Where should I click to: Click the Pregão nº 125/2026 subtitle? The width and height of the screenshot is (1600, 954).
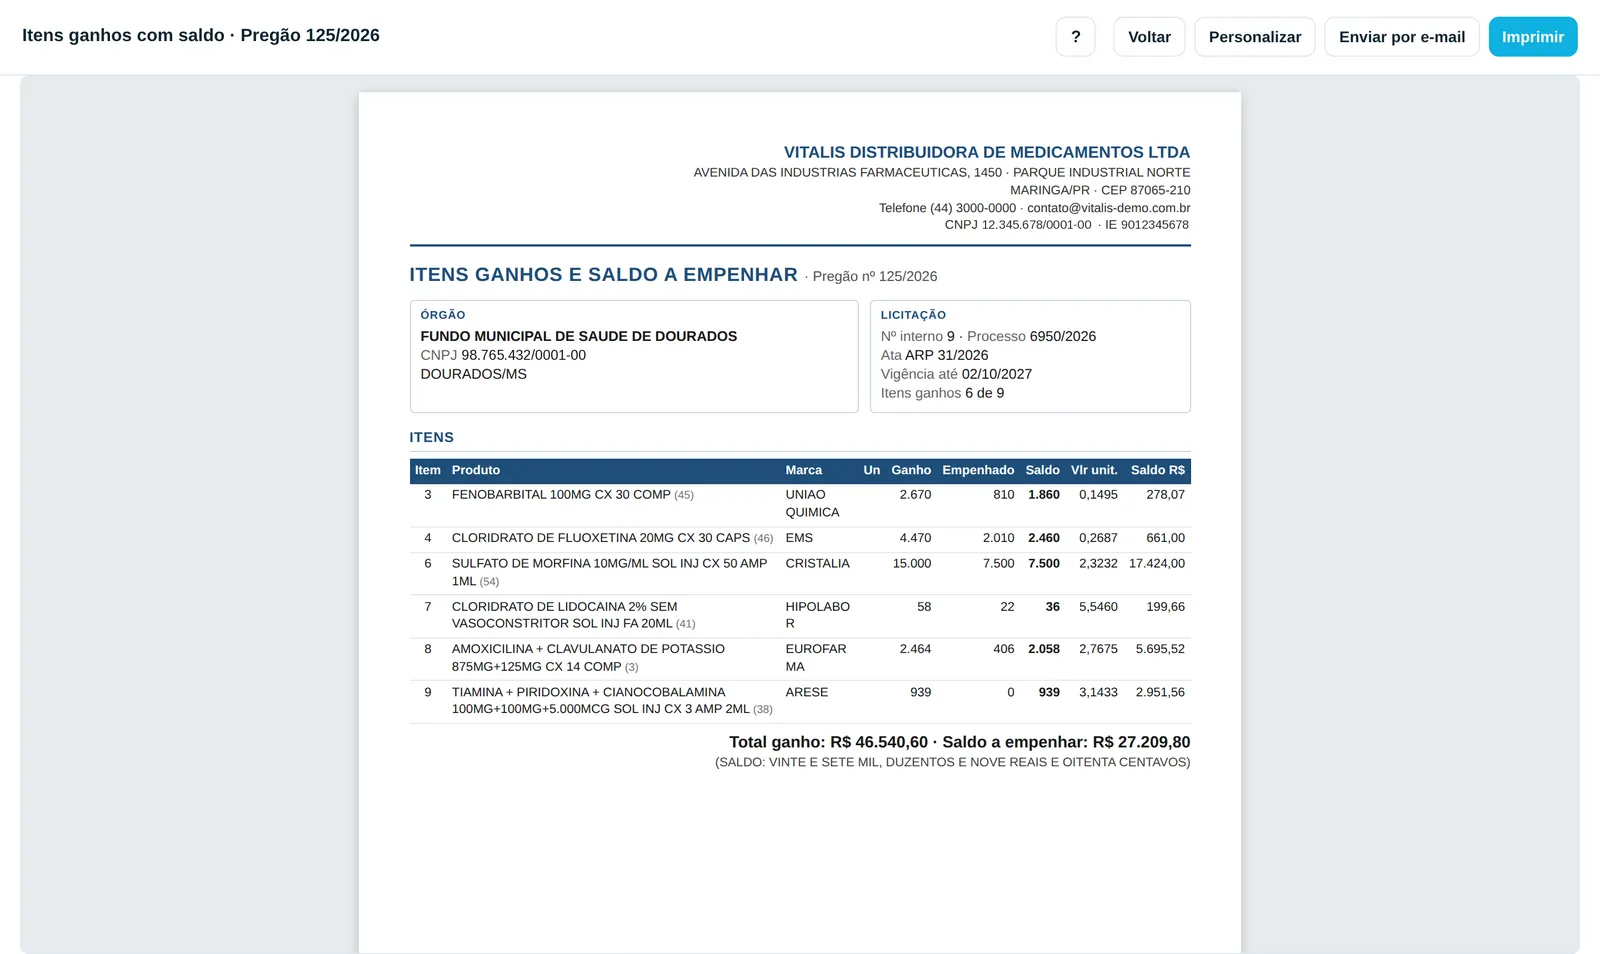click(x=875, y=276)
